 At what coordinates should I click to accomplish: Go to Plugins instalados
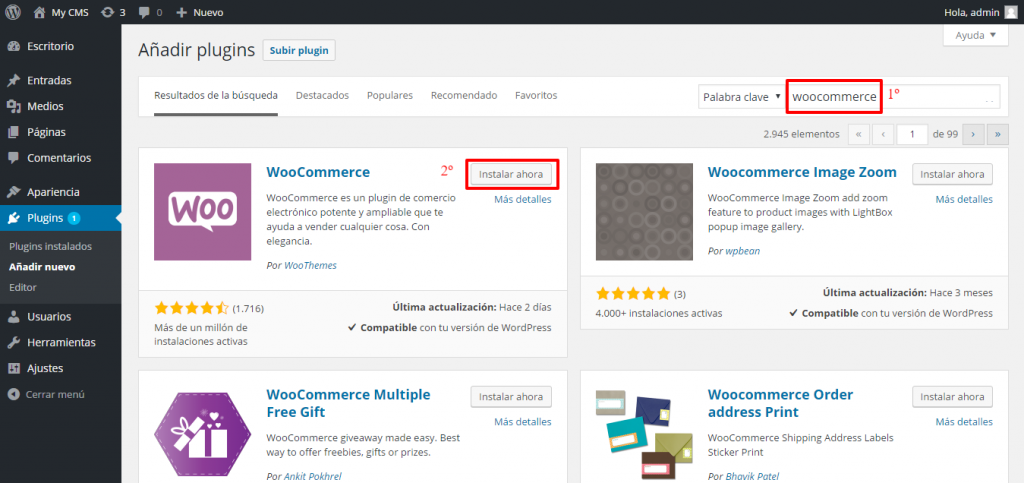coord(50,246)
